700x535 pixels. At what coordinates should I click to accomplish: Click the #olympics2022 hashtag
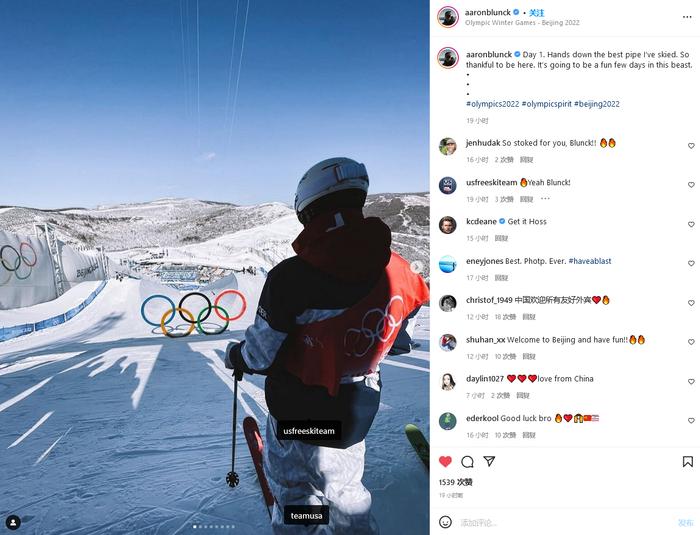point(492,104)
